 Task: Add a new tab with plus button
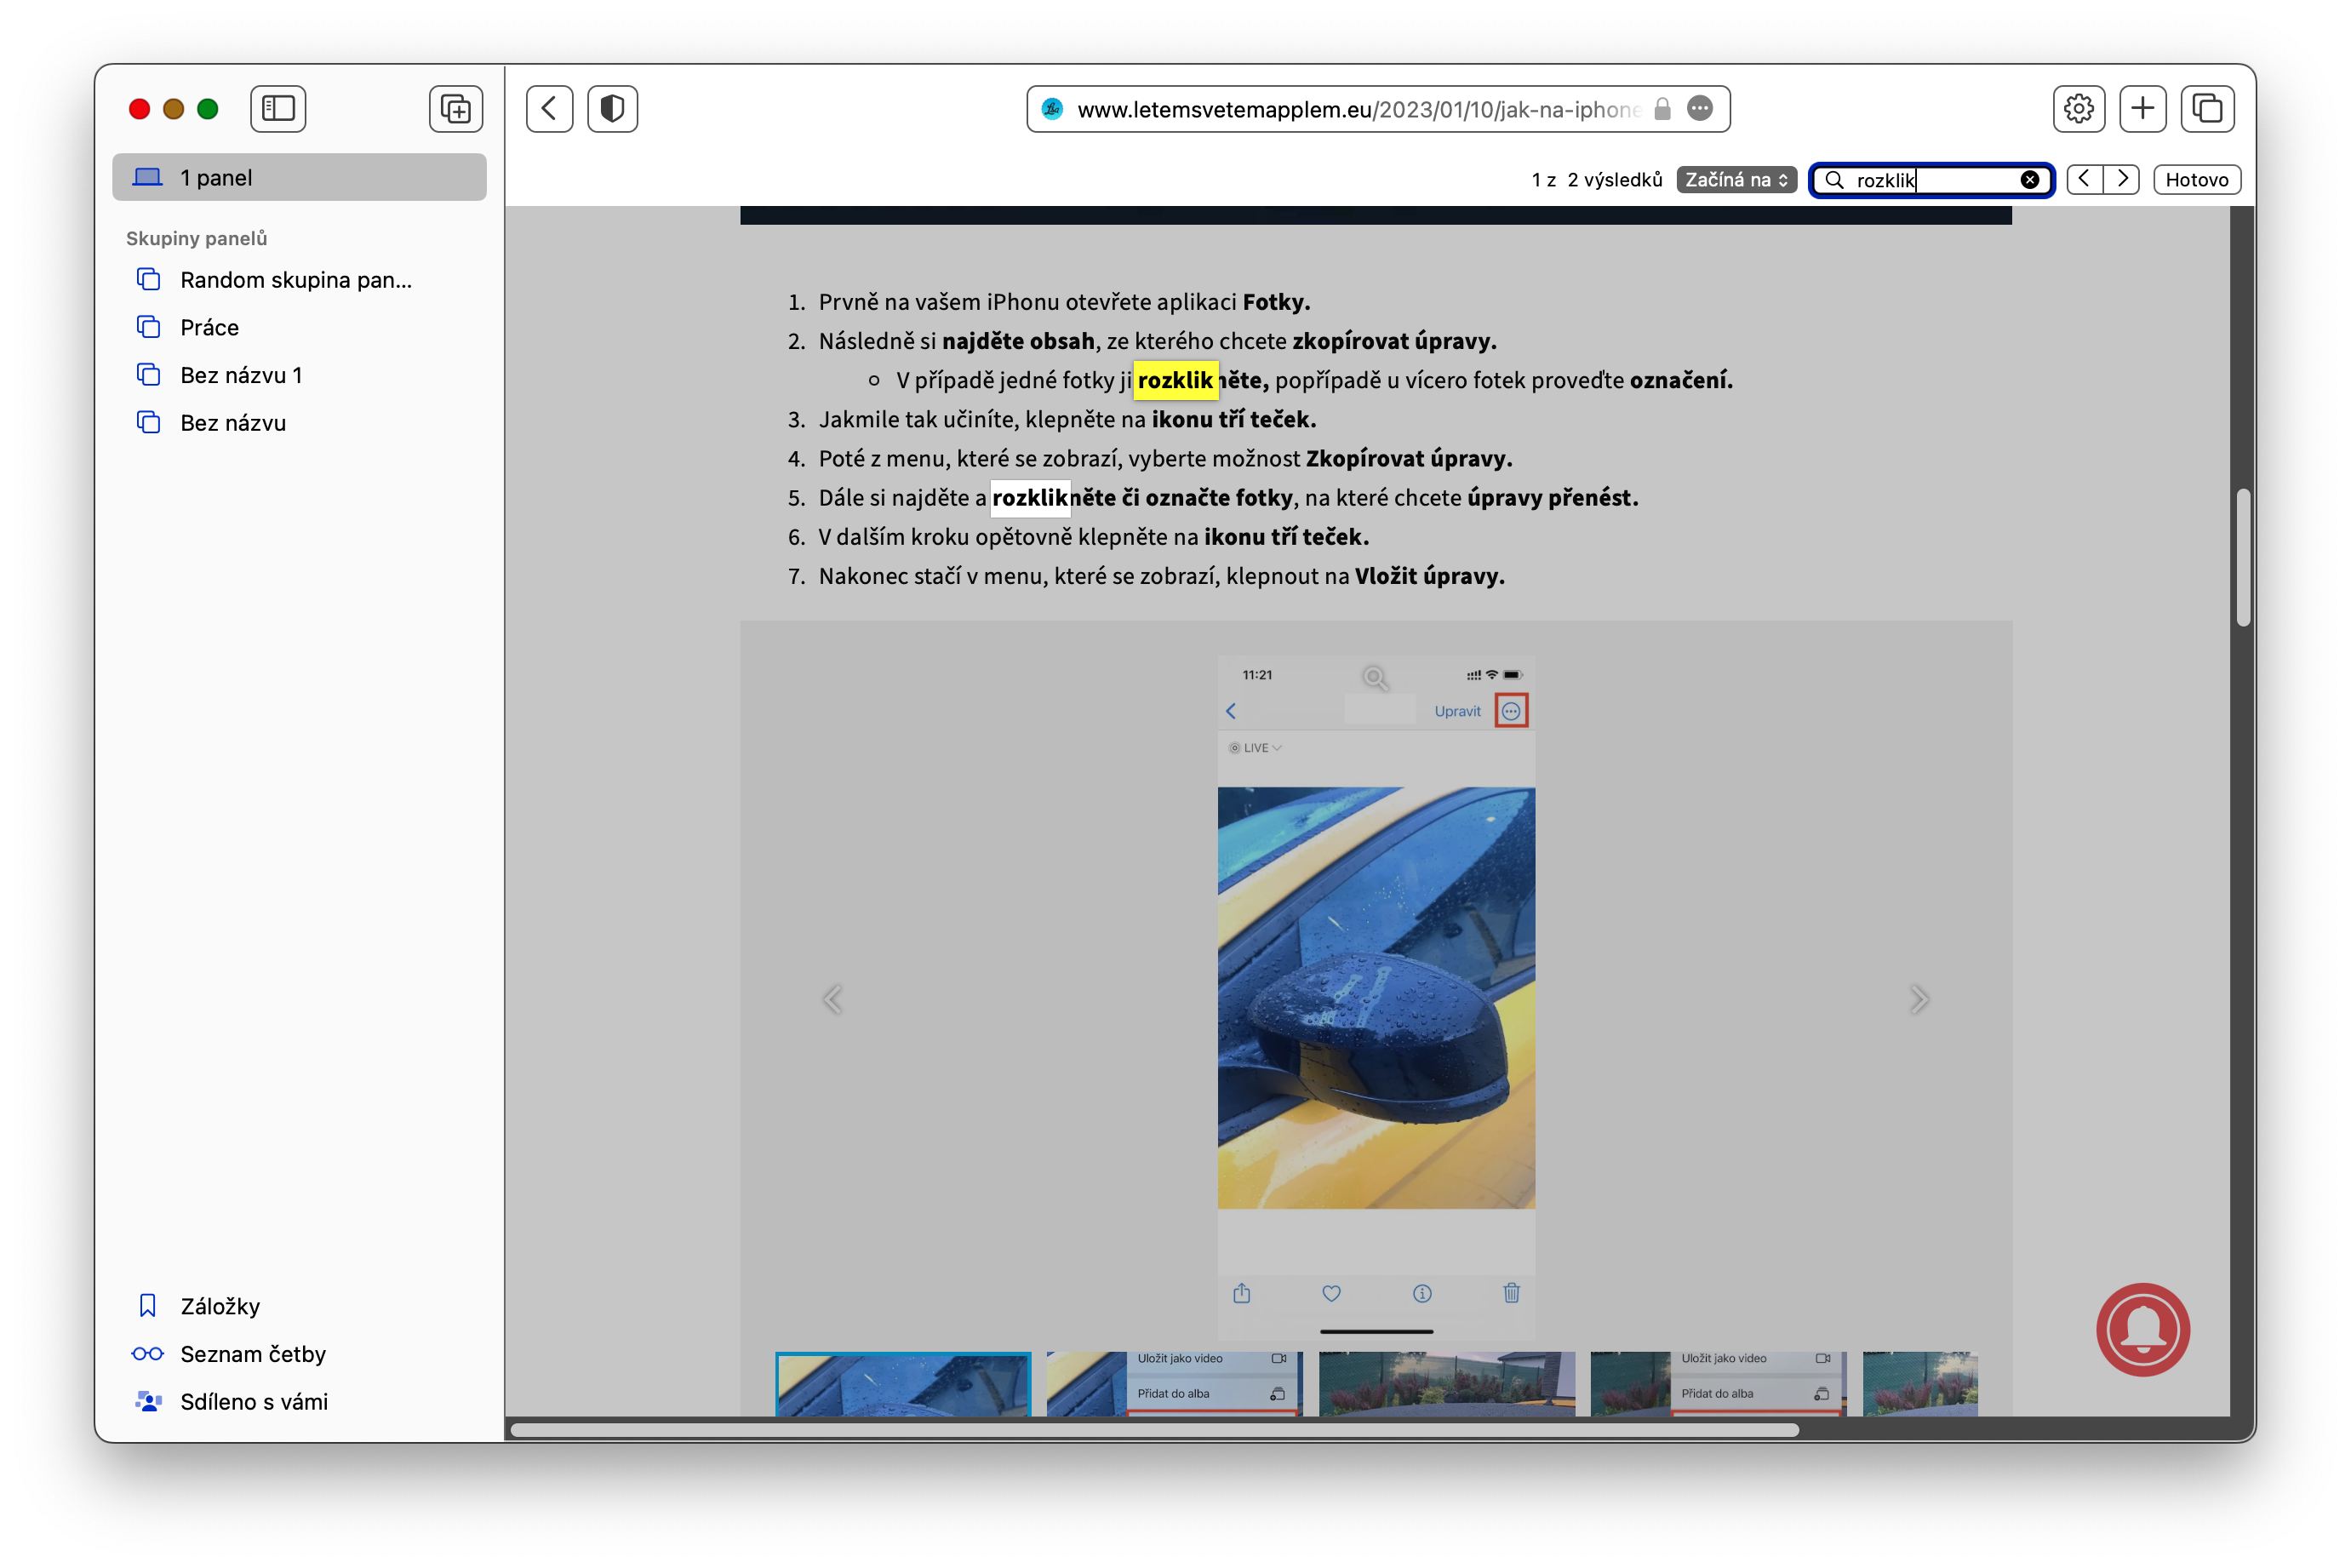pos(2142,108)
